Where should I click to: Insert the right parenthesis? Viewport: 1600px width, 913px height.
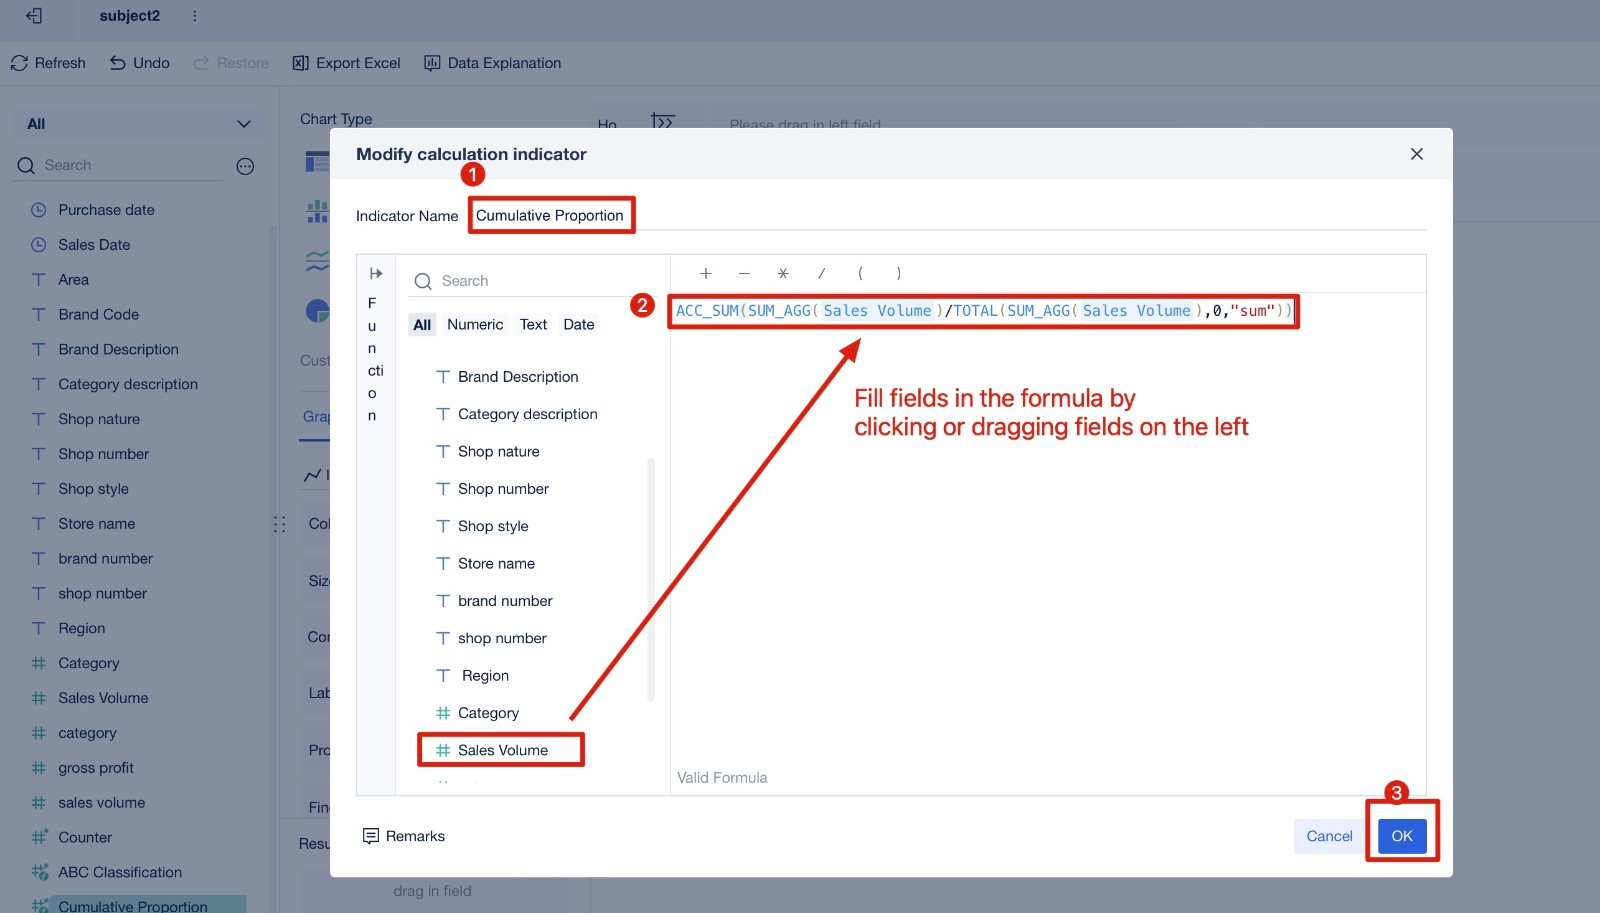coord(899,273)
